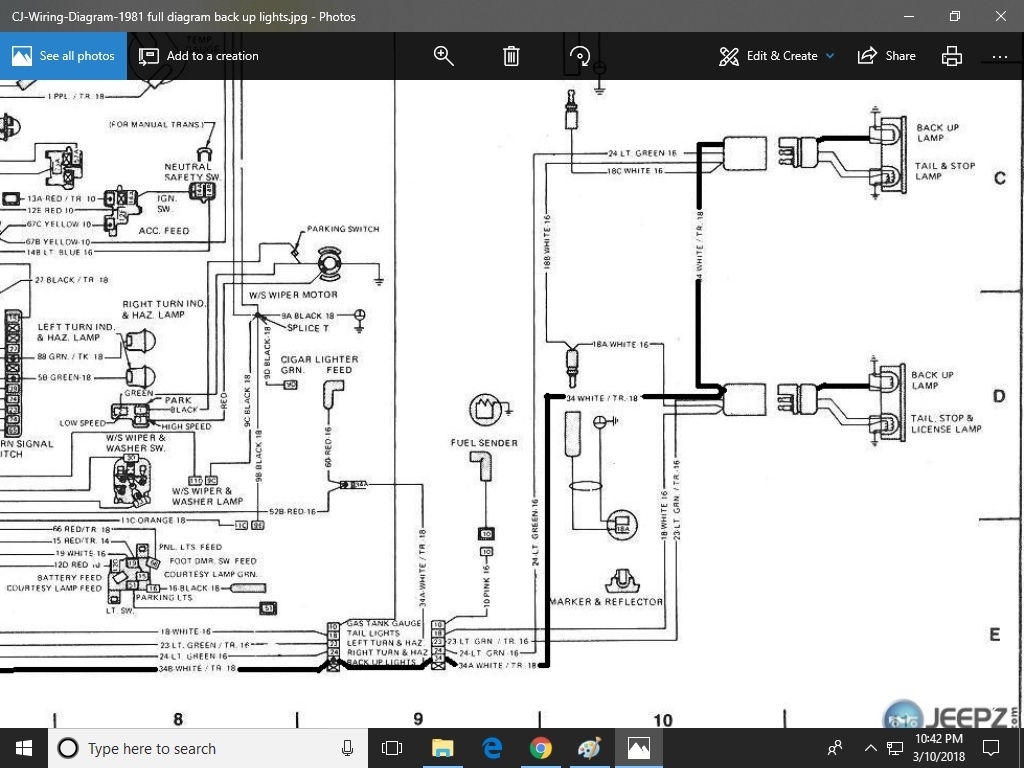Delete the photo with trash icon
Viewport: 1024px width, 768px height.
[x=511, y=56]
